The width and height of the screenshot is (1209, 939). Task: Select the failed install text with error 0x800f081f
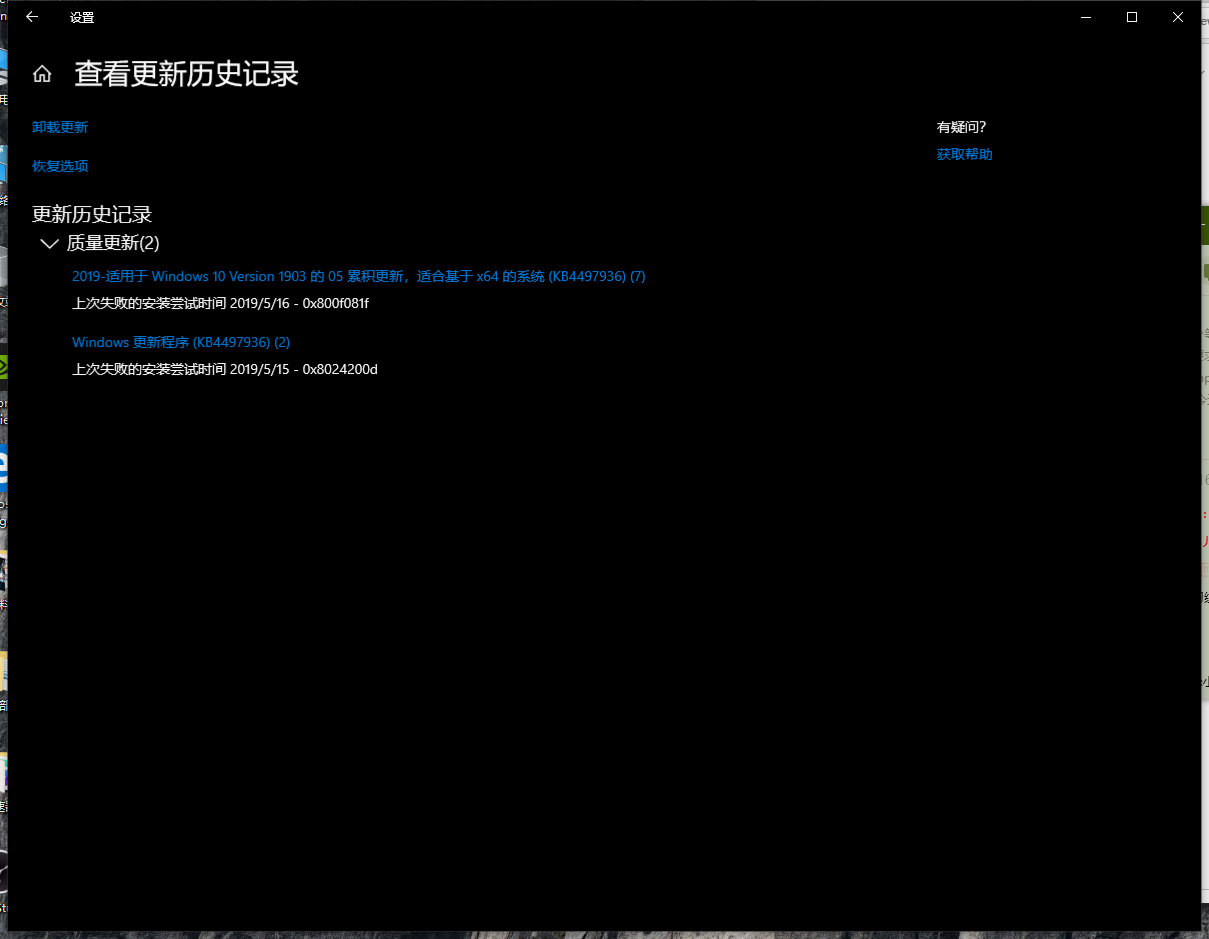click(220, 303)
